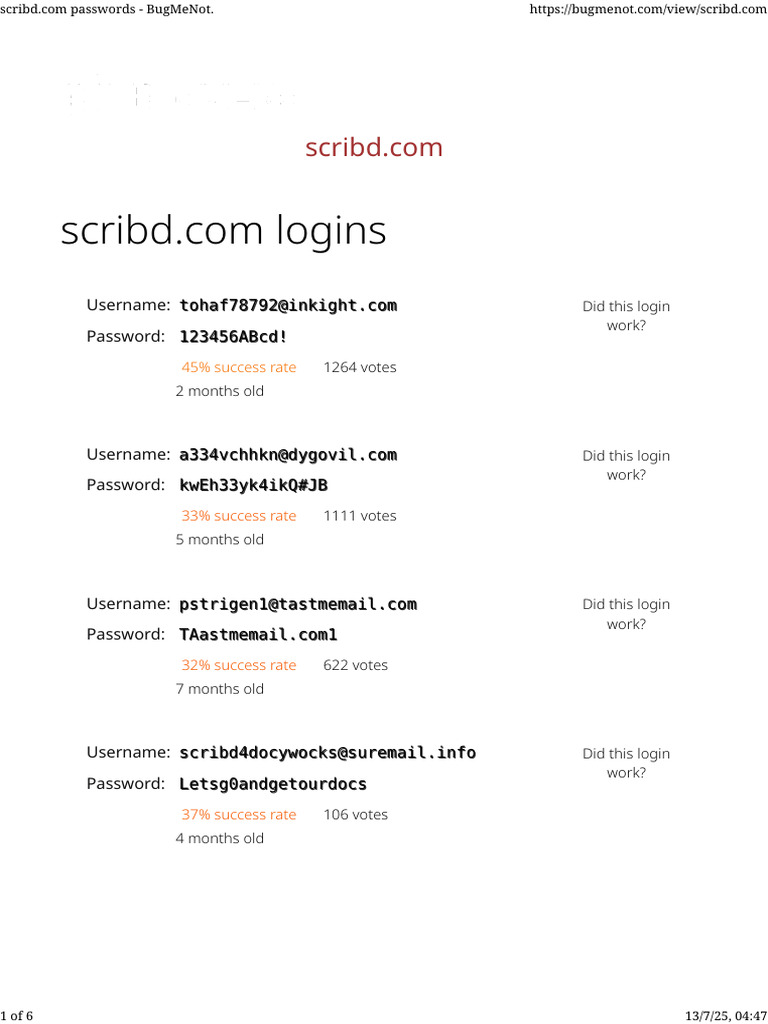Click the faint BugMeNot logo at top
The height and width of the screenshot is (1024, 768).
coord(180,93)
